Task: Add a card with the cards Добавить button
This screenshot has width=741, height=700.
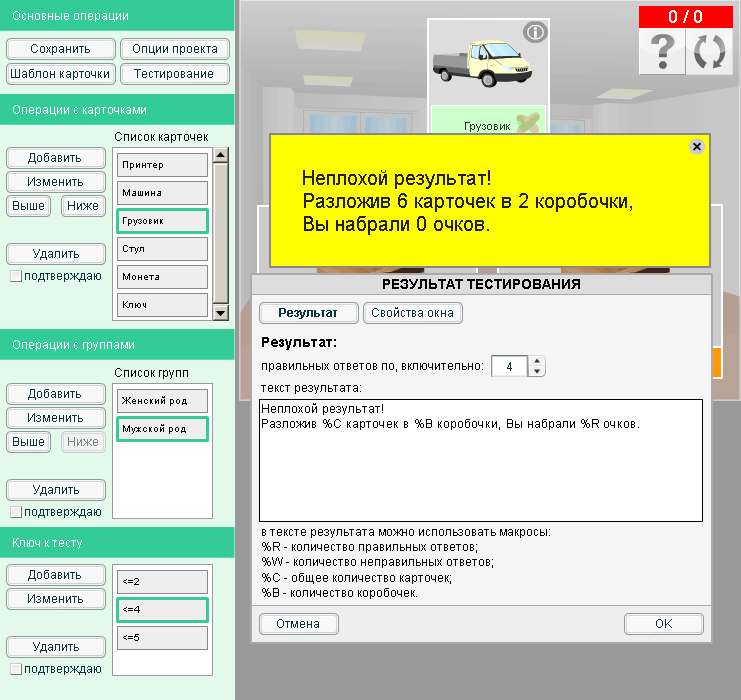Action: click(x=56, y=158)
